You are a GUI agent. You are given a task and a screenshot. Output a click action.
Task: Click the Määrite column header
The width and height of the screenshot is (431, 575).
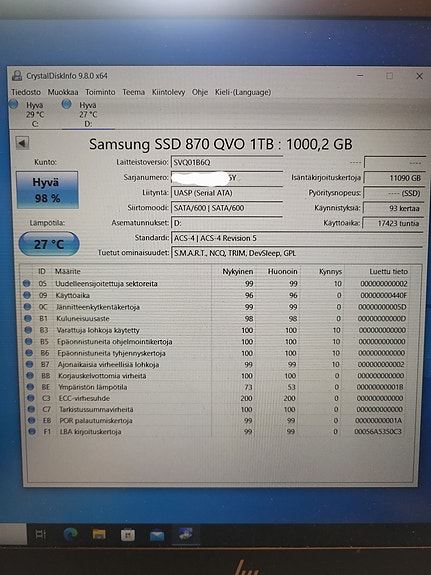pyautogui.click(x=67, y=271)
